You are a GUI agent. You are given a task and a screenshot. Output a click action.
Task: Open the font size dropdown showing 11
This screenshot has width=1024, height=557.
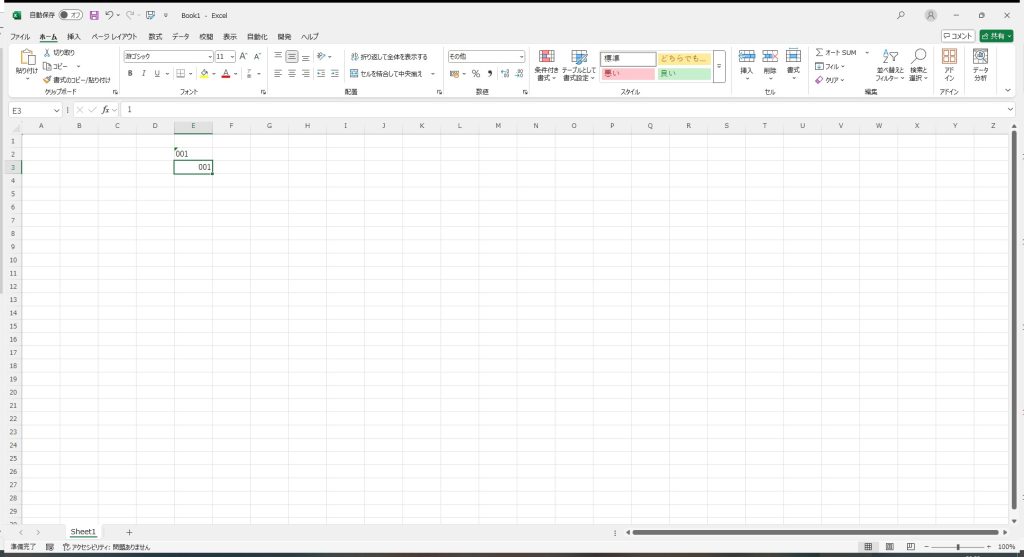click(232, 57)
